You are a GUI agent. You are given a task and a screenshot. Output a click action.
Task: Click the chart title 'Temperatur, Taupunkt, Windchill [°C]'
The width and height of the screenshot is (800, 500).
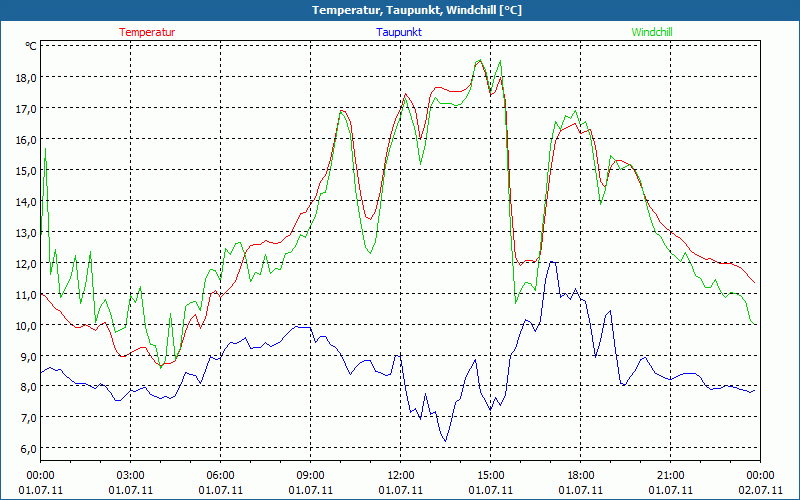click(417, 10)
